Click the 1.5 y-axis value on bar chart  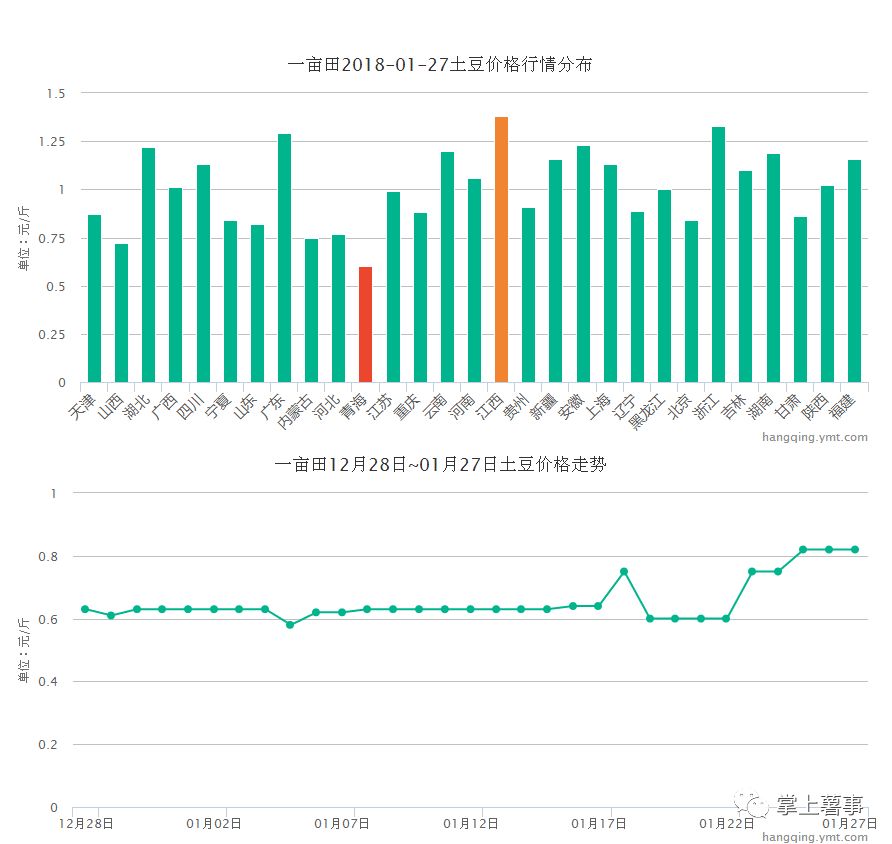[x=56, y=93]
